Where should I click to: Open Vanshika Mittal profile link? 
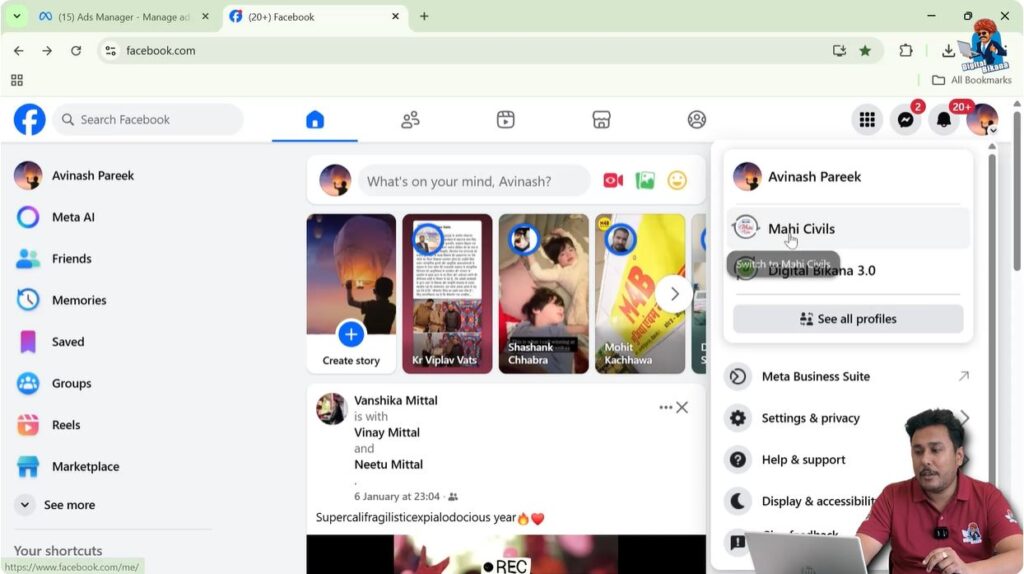[x=396, y=400]
